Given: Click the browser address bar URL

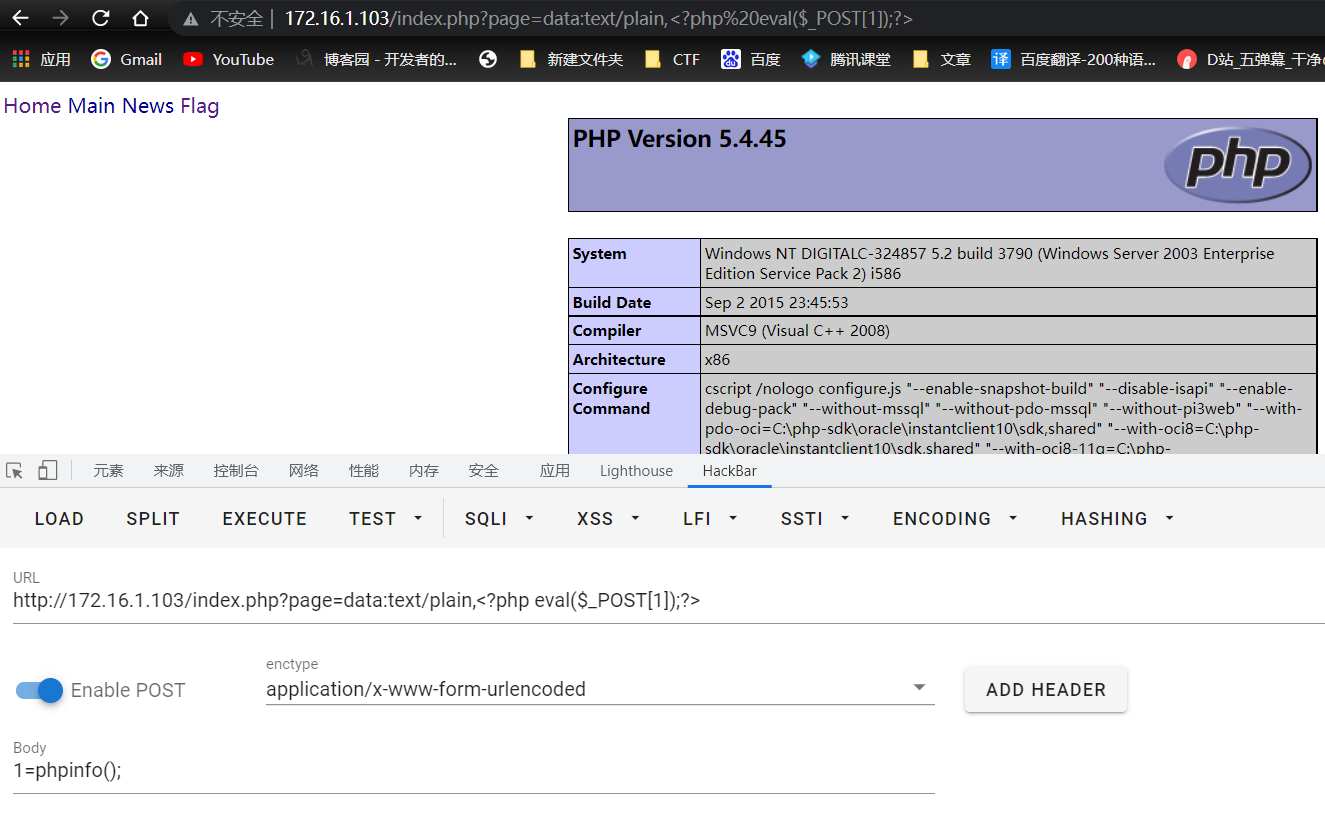Looking at the screenshot, I should (x=598, y=18).
